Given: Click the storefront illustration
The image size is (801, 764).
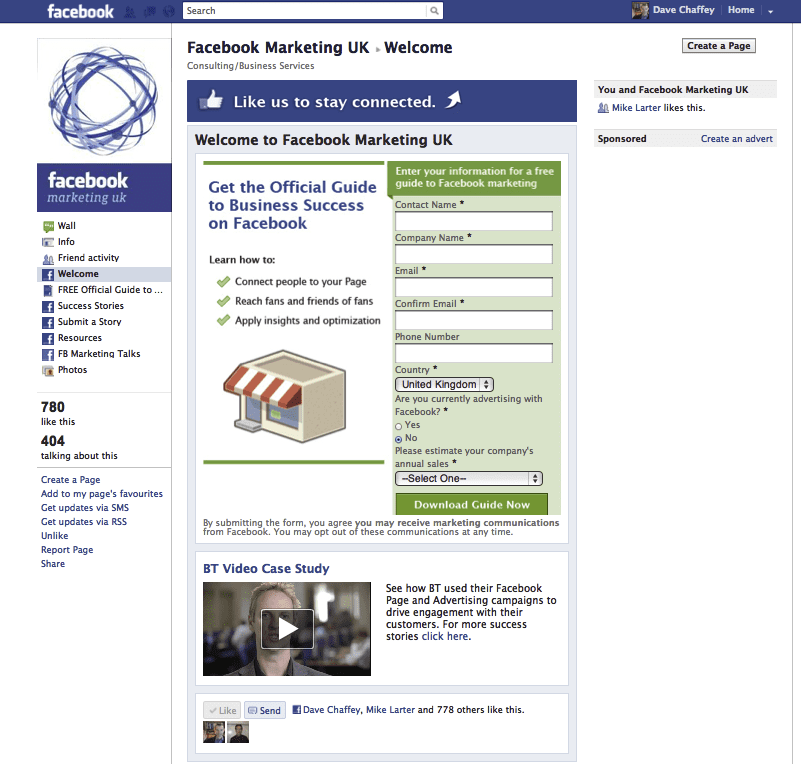Looking at the screenshot, I should [286, 395].
